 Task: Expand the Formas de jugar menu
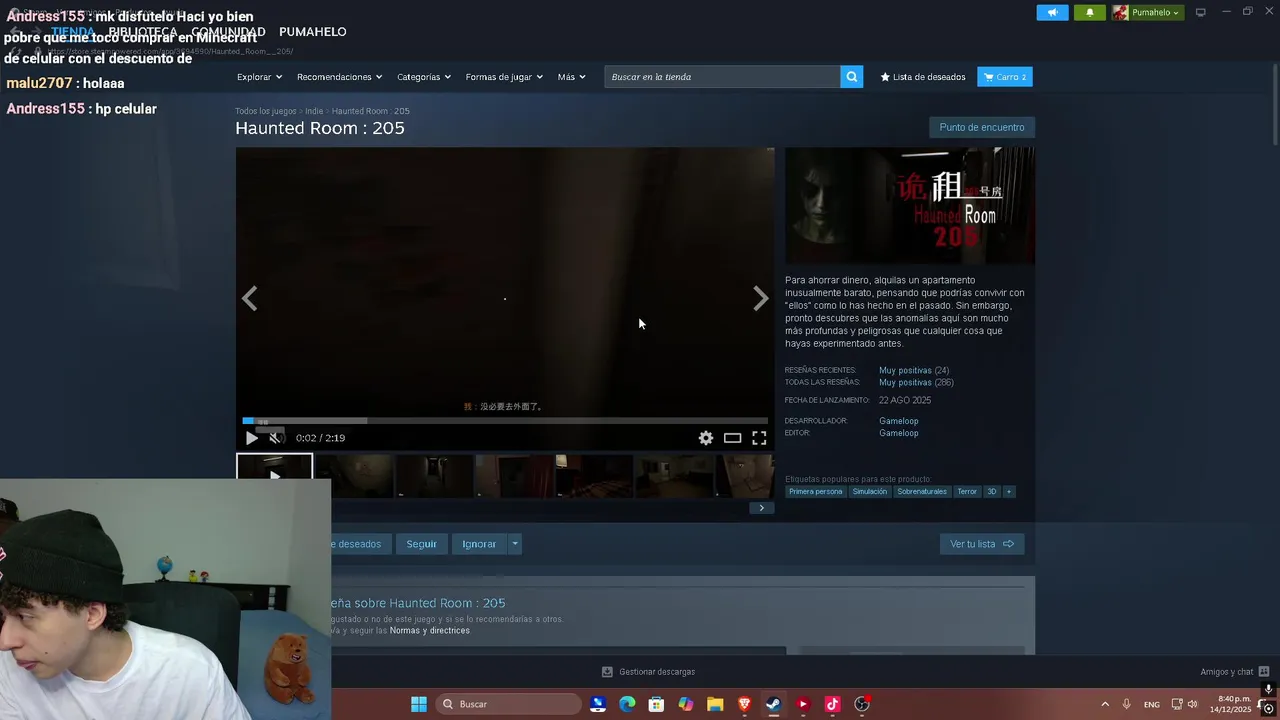[504, 77]
